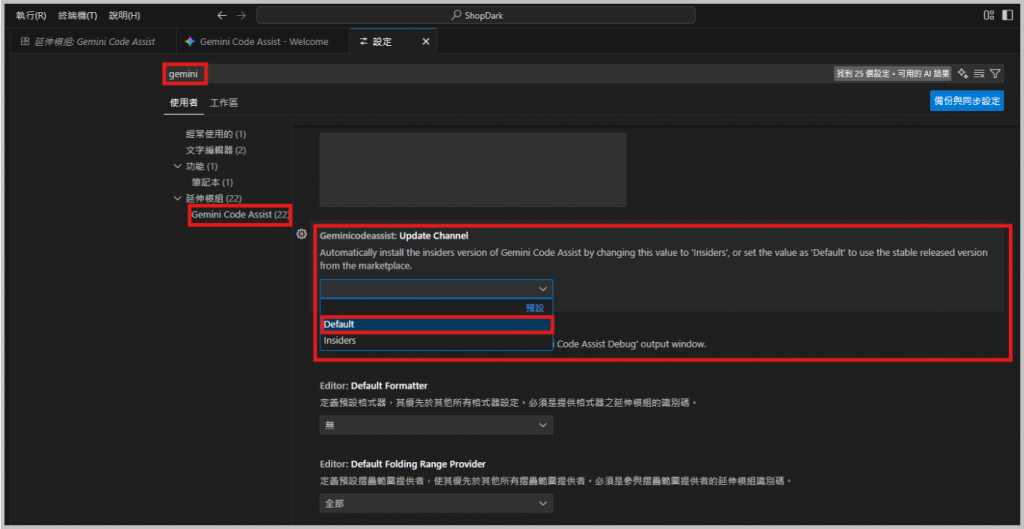Collapse the 延伸模組 (22) tree section

point(178,198)
